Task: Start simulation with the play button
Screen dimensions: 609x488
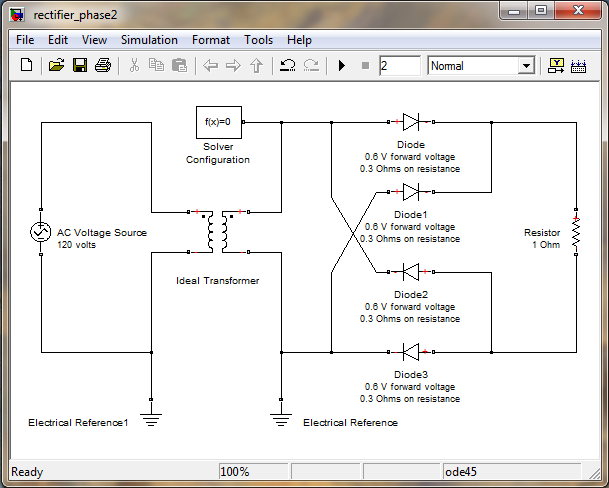Action: 341,66
